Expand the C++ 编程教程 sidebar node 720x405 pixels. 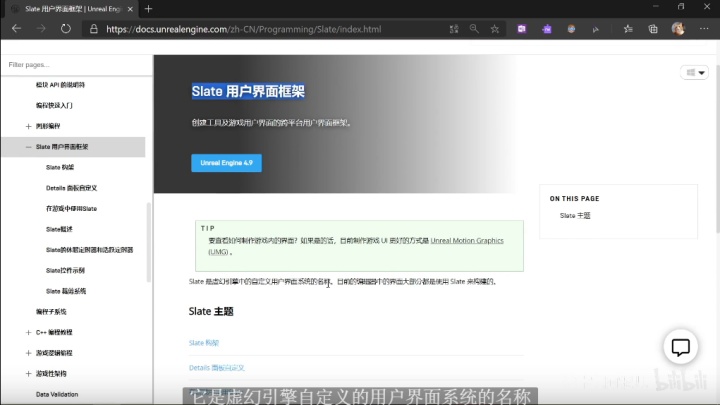(x=28, y=332)
